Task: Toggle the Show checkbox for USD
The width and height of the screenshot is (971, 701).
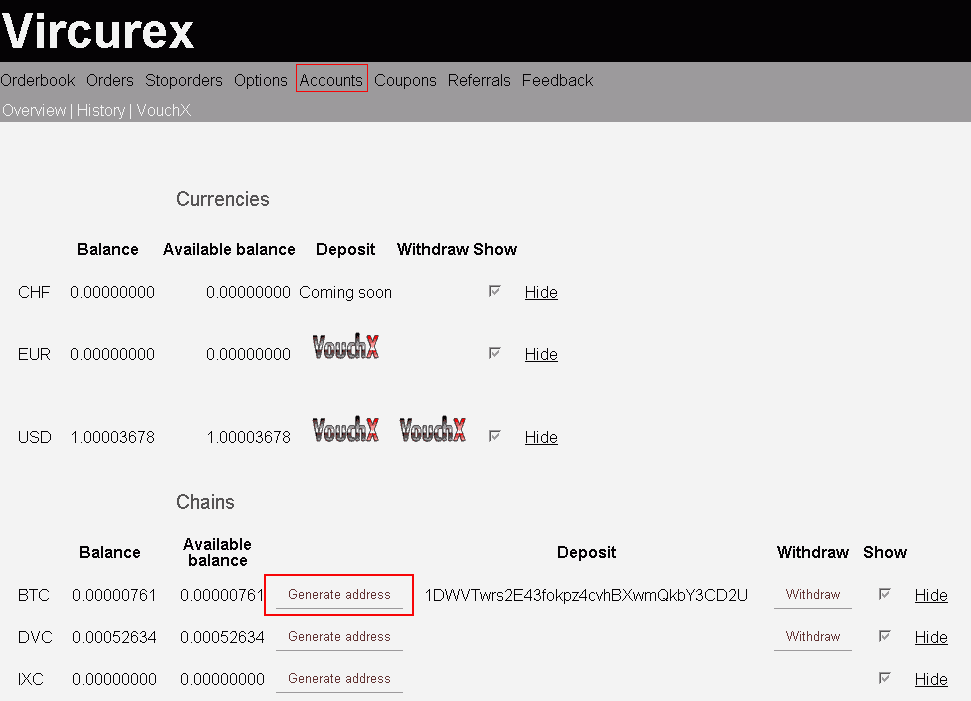Action: (494, 435)
